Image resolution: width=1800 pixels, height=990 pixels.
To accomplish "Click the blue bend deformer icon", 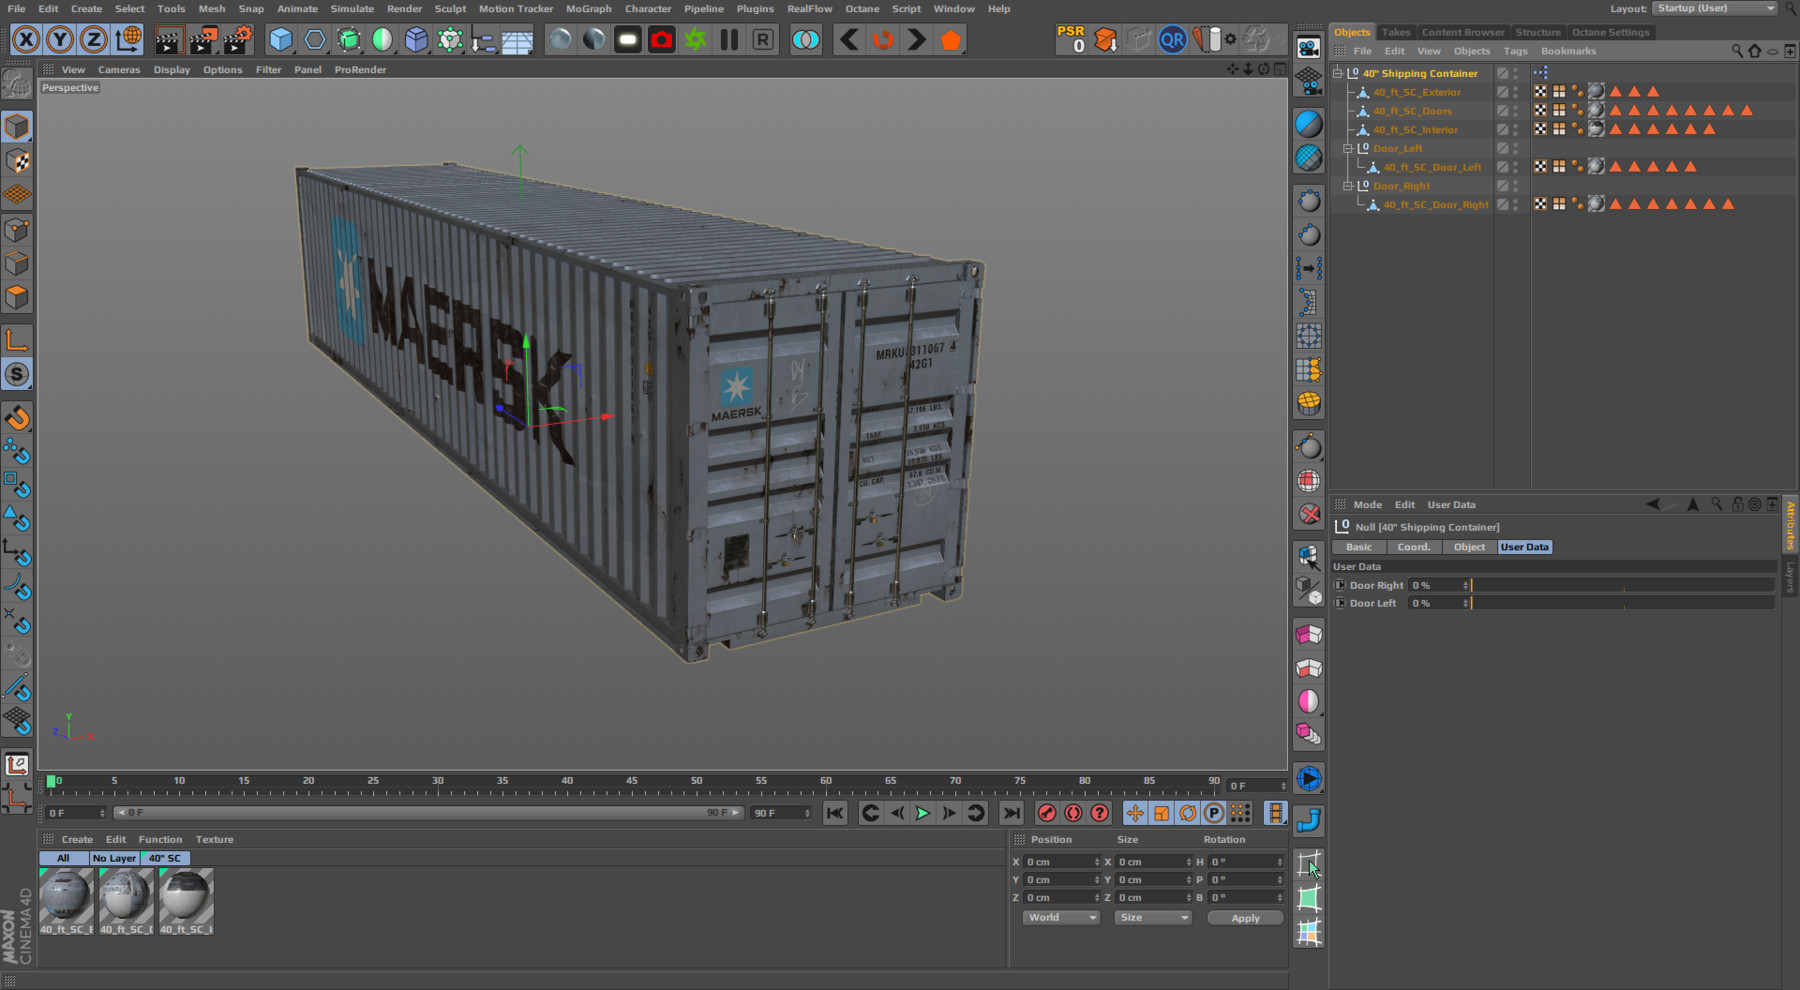I will [1309, 820].
